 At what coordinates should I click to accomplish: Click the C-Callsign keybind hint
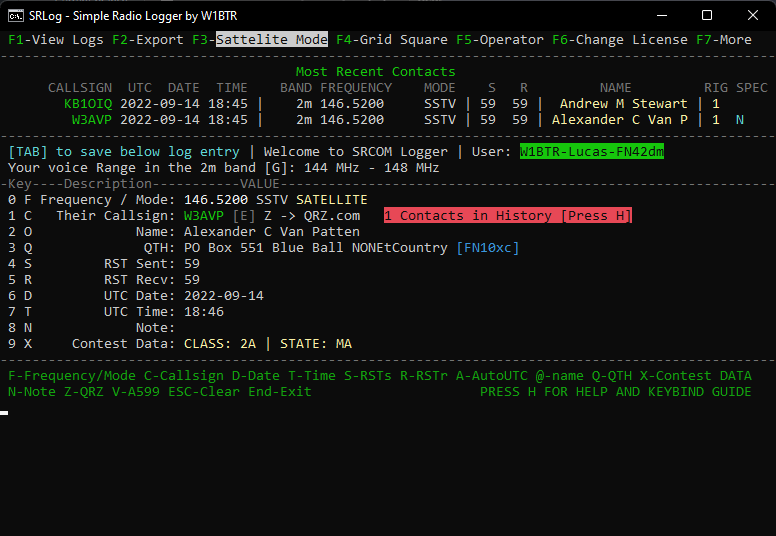coord(184,376)
